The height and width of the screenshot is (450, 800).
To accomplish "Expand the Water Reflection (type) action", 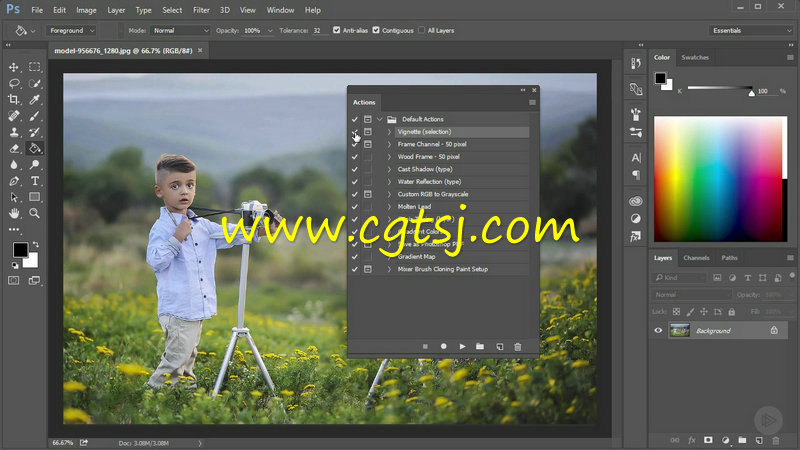I will tap(389, 182).
